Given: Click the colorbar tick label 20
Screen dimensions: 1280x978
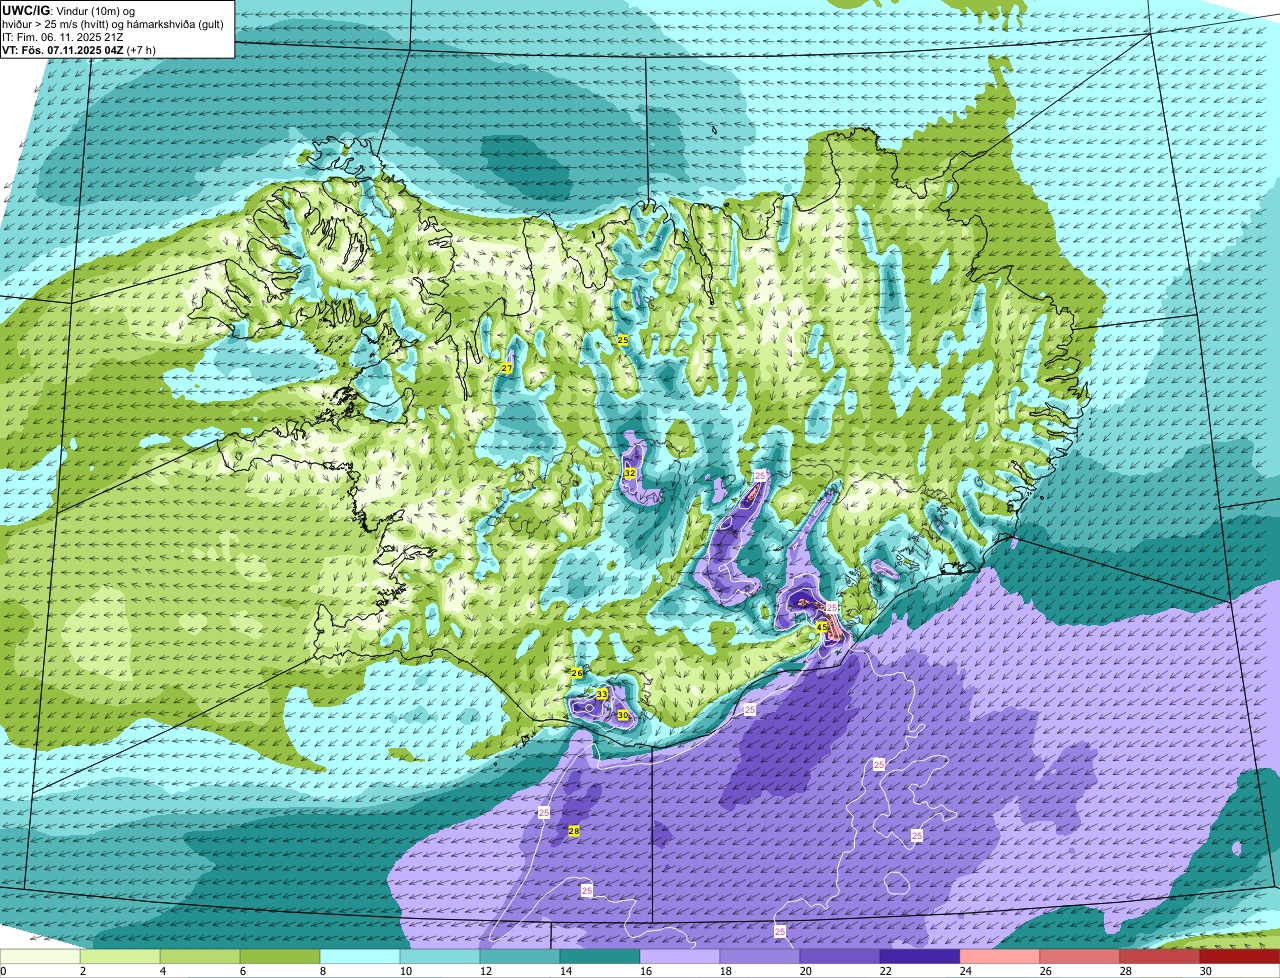Looking at the screenshot, I should coord(806,971).
